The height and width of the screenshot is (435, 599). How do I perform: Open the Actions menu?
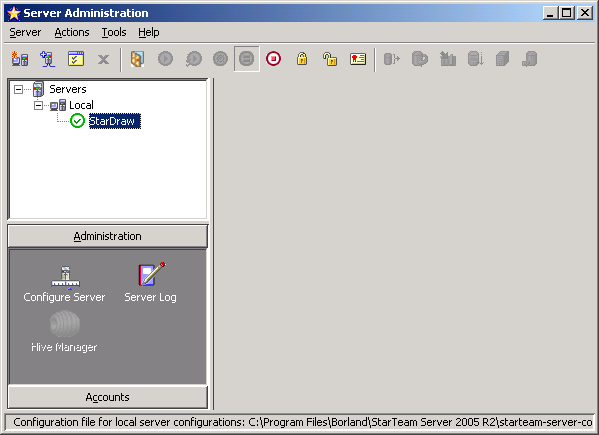(72, 32)
